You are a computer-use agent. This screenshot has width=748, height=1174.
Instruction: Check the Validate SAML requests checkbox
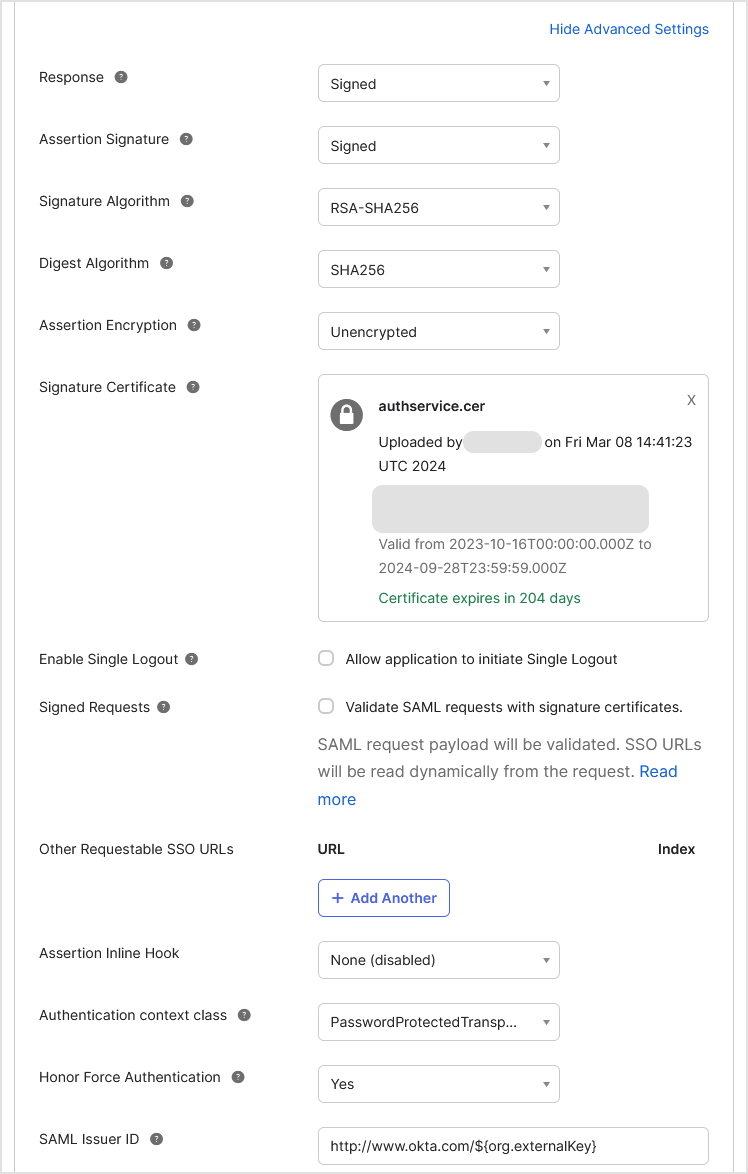point(325,706)
